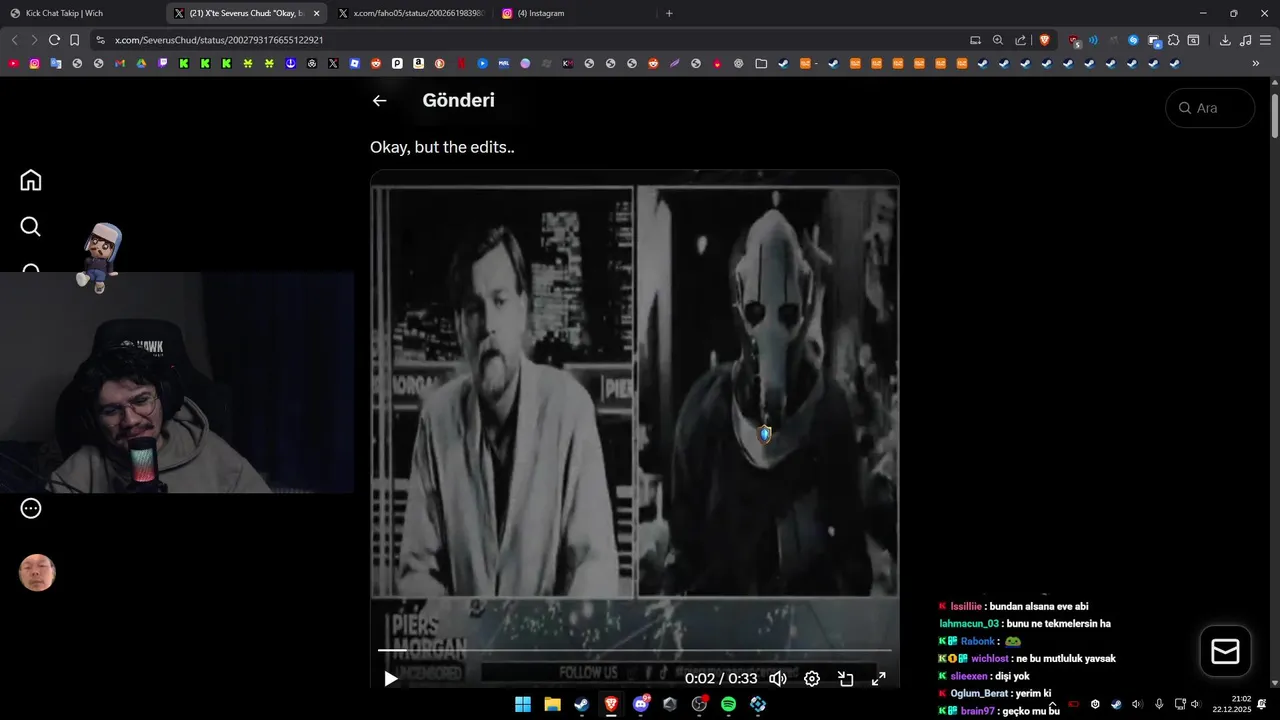1280x720 pixels.
Task: Show more bookmarks with the chevron
Action: tap(1256, 63)
